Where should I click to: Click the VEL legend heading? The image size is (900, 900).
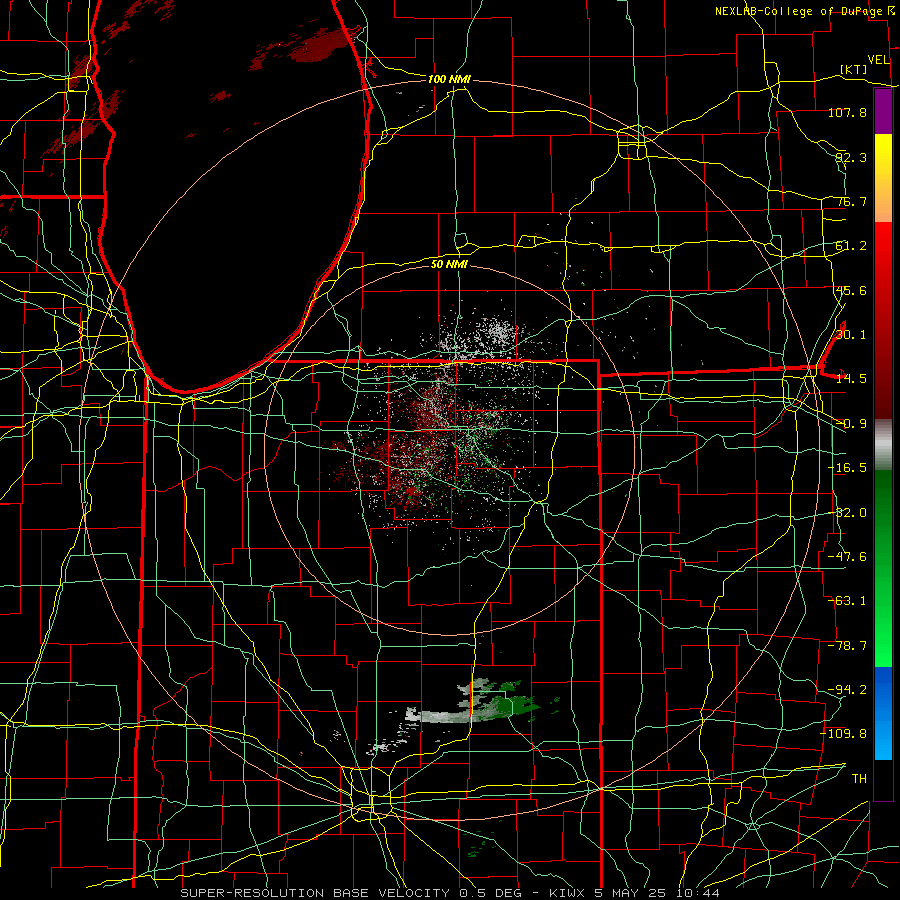coord(878,60)
